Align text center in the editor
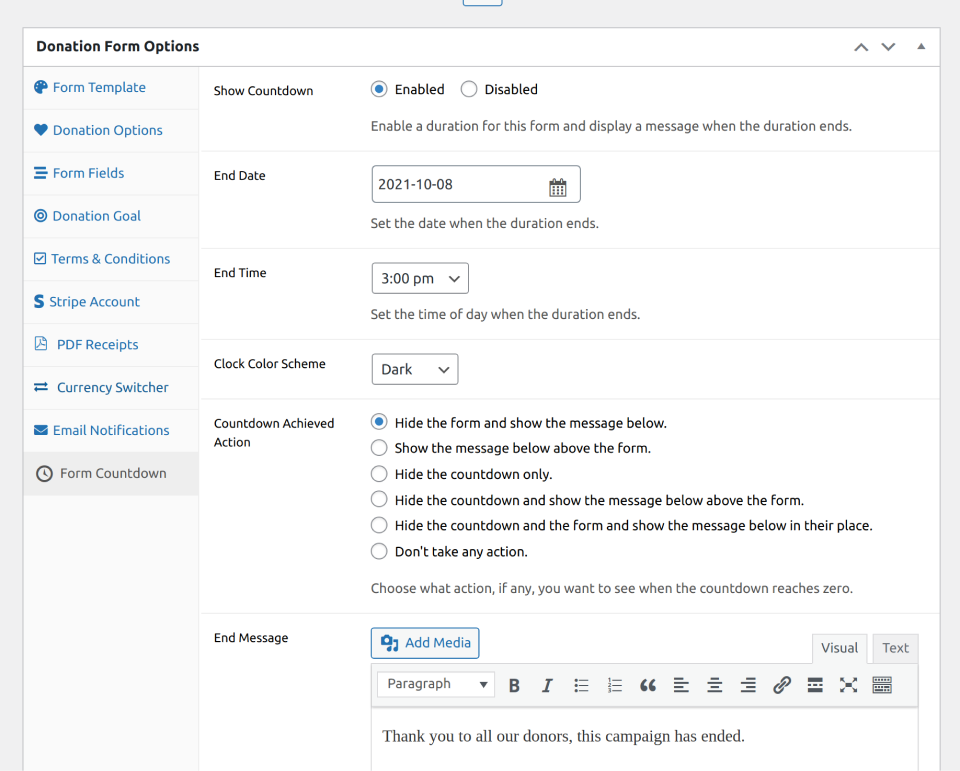 coord(714,685)
